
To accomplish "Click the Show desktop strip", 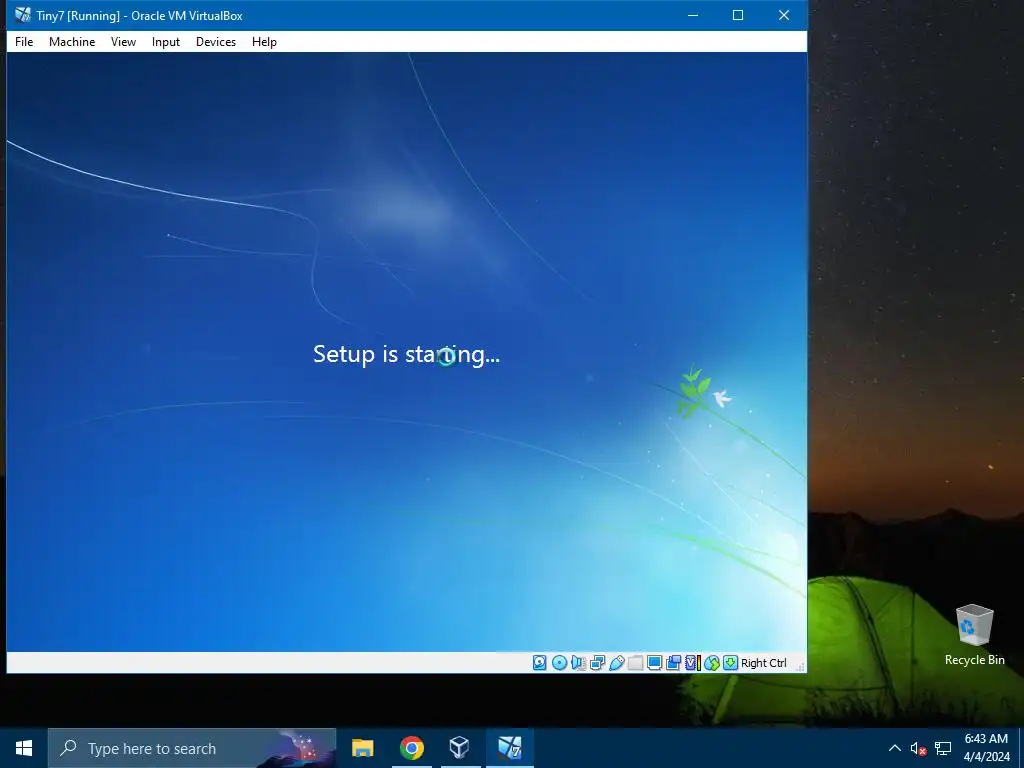I will click(1021, 748).
